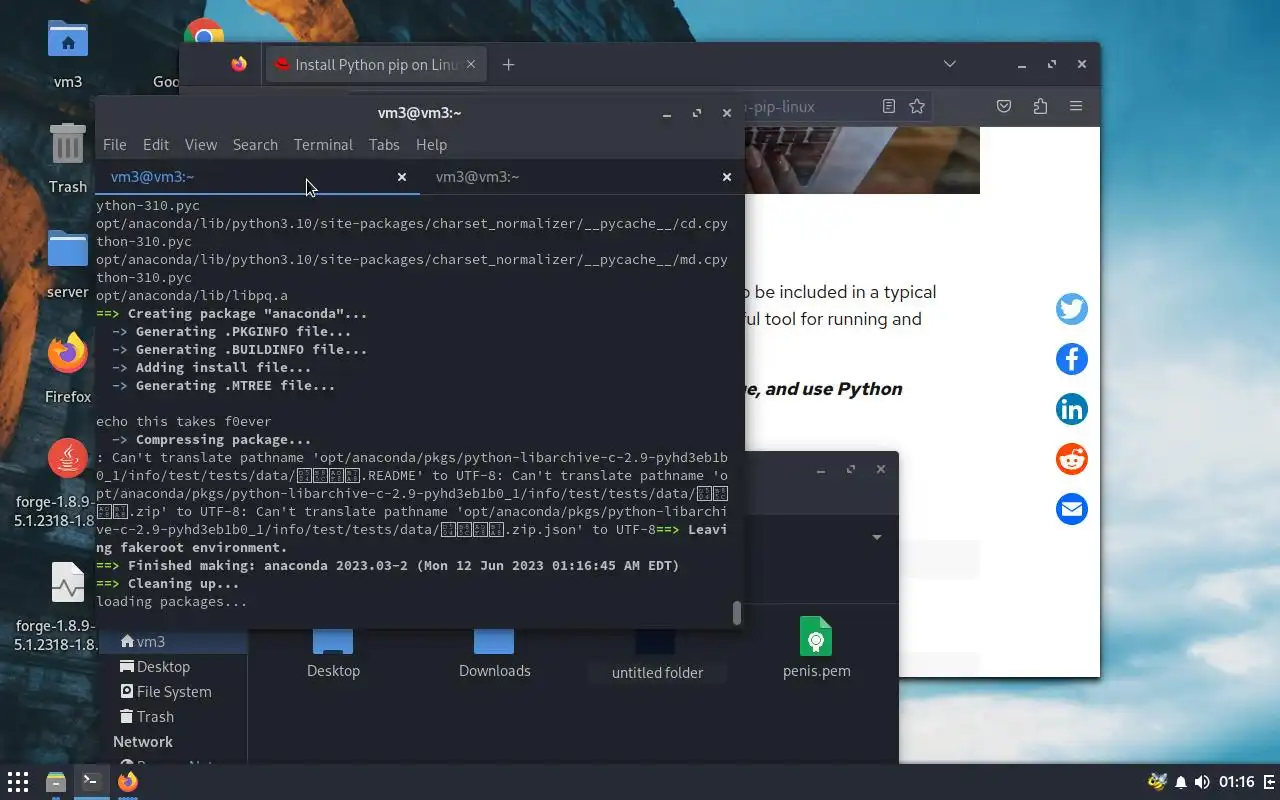The image size is (1280, 800).
Task: Share the article on Reddit
Action: 1071,459
